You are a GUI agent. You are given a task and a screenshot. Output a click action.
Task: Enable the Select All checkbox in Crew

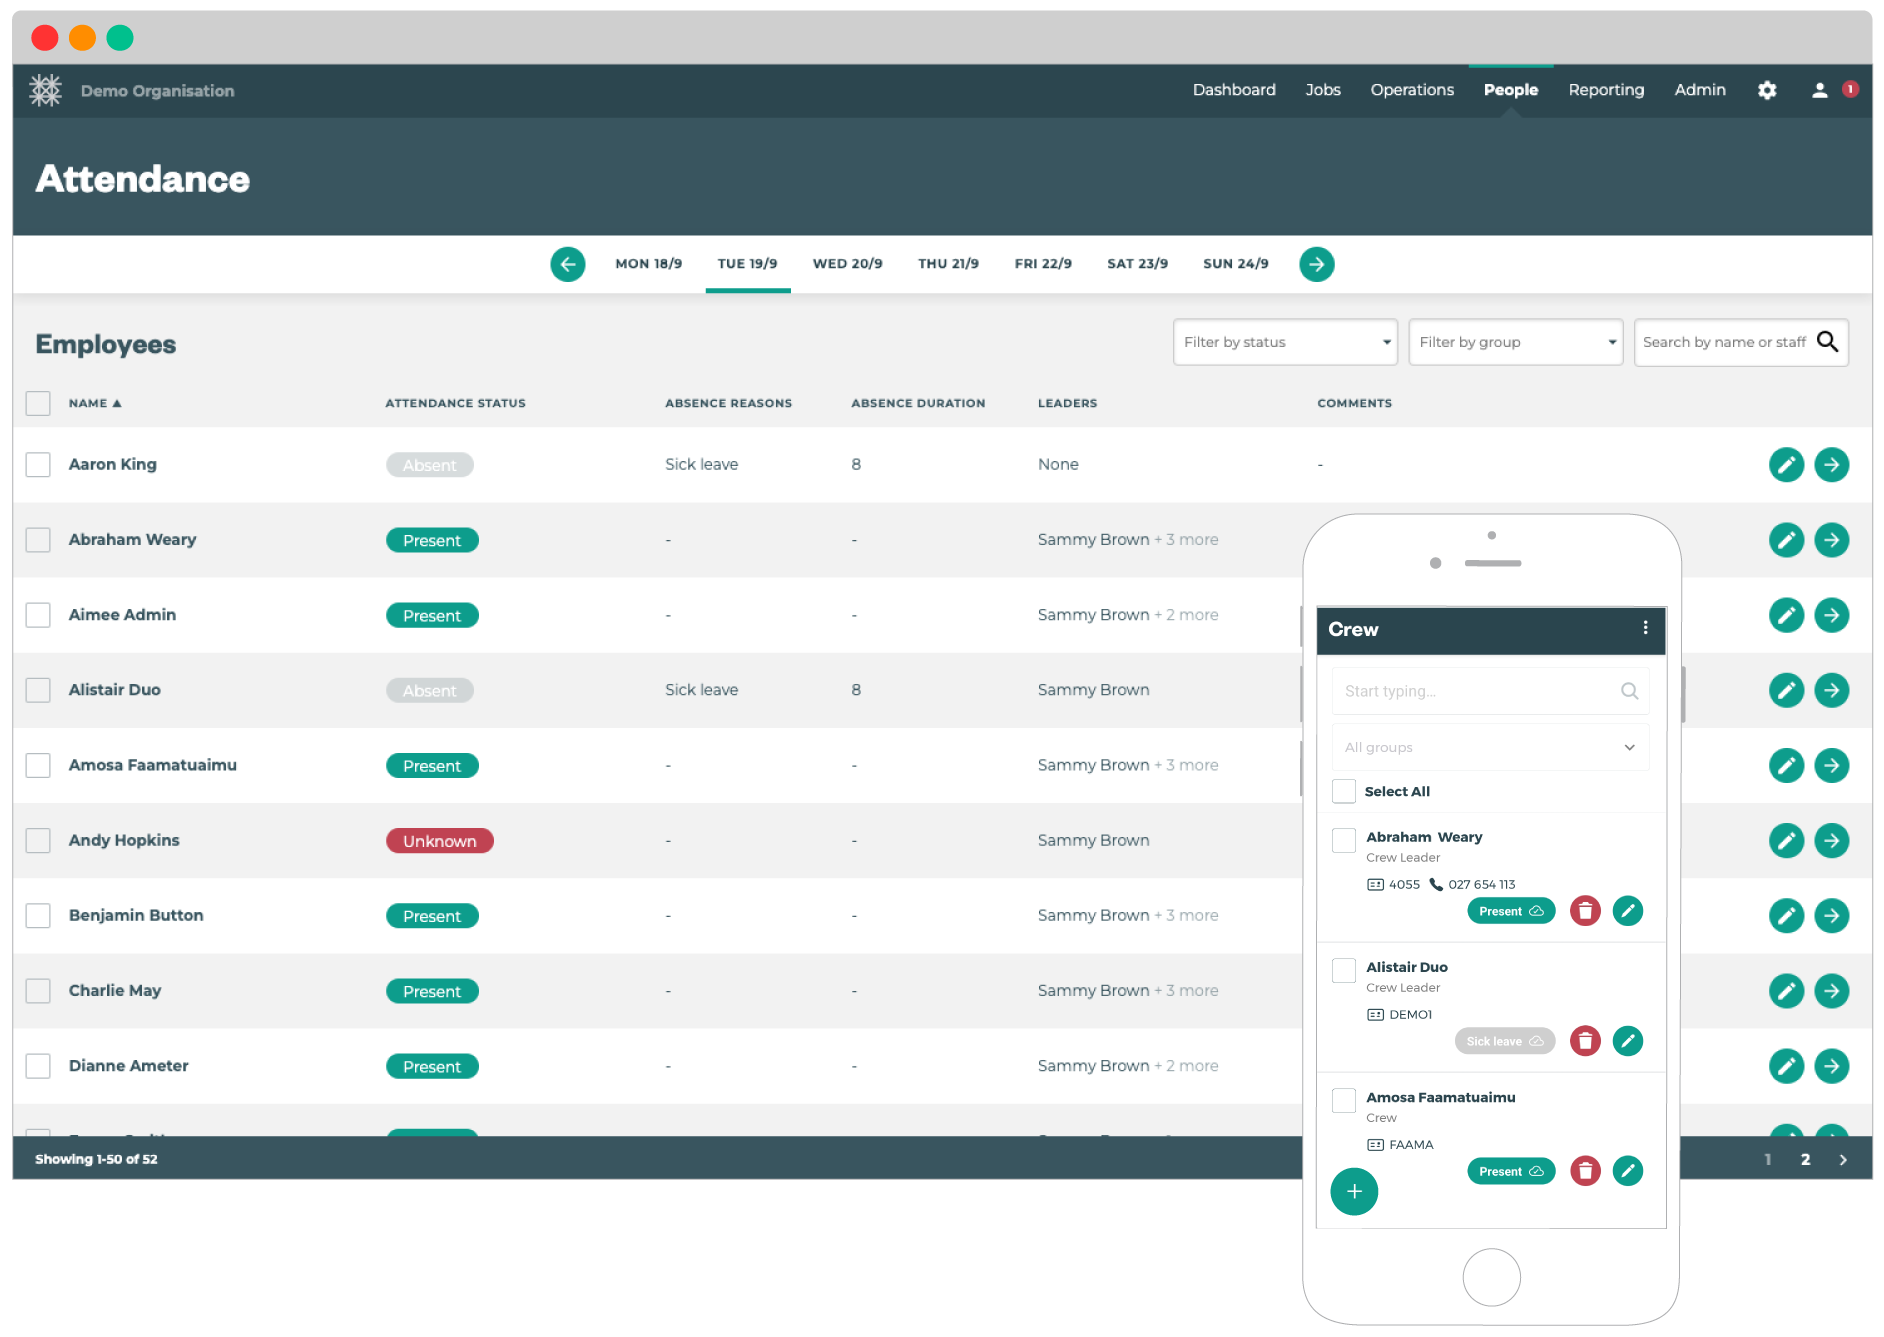(1344, 791)
